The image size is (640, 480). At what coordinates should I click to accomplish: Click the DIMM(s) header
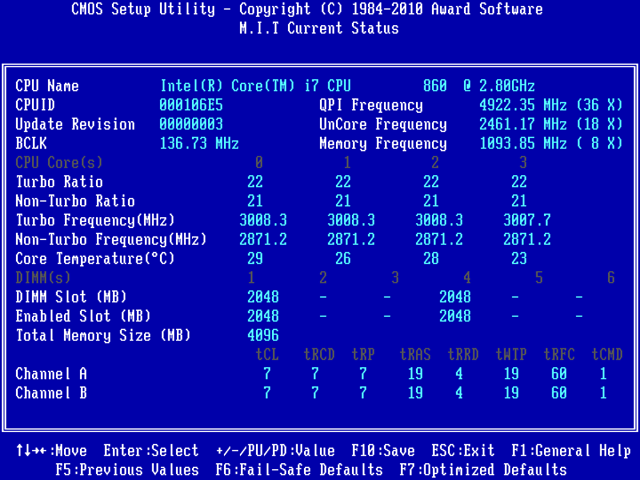[x=43, y=278]
